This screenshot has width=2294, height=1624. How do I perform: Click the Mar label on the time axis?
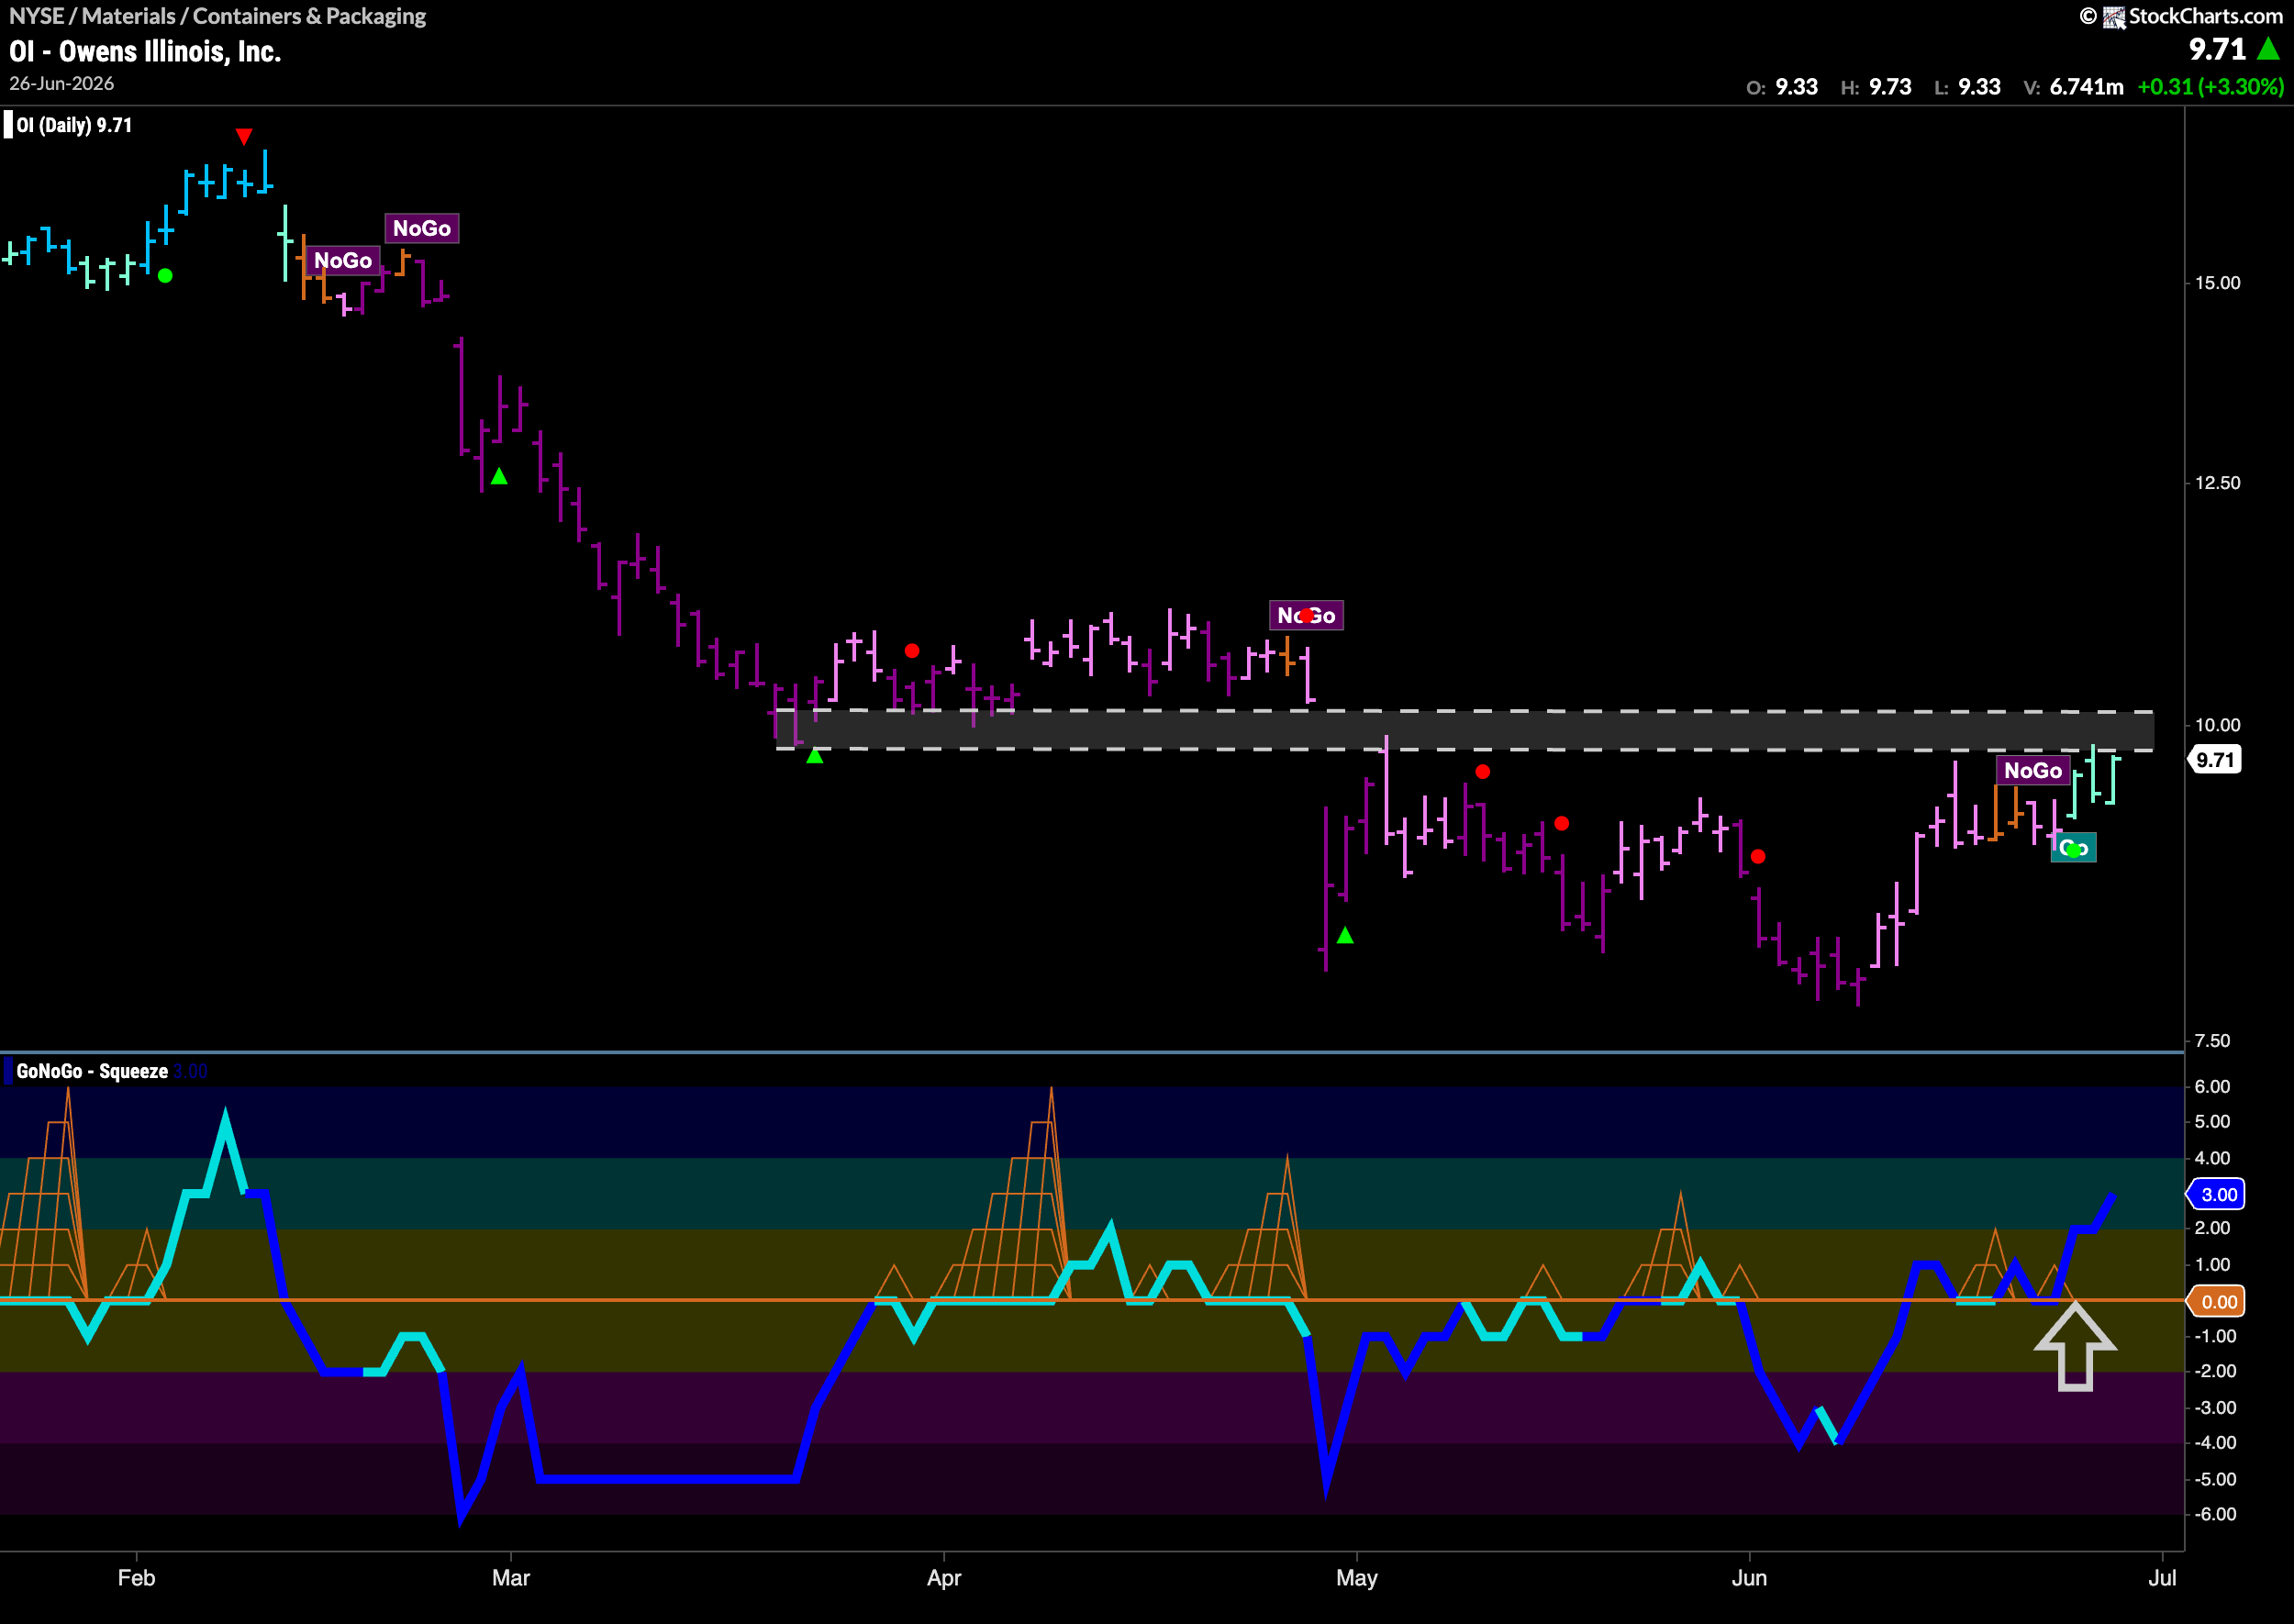click(x=511, y=1578)
